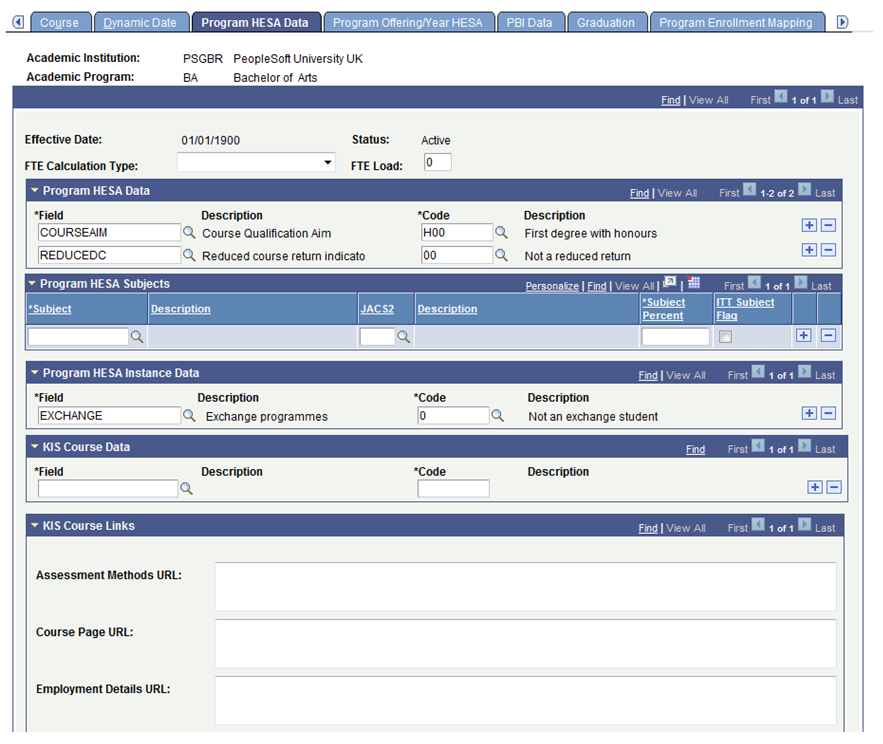Open the Subject lookup in Program HESA Subjects
The height and width of the screenshot is (744, 883).
point(137,337)
